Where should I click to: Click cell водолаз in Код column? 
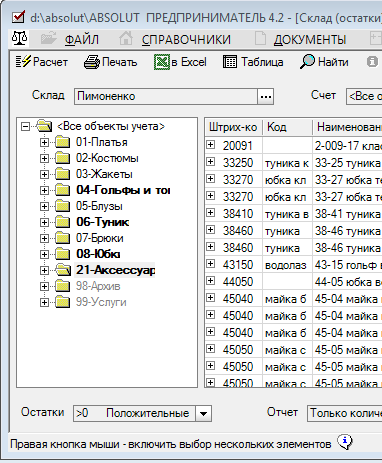click(287, 265)
